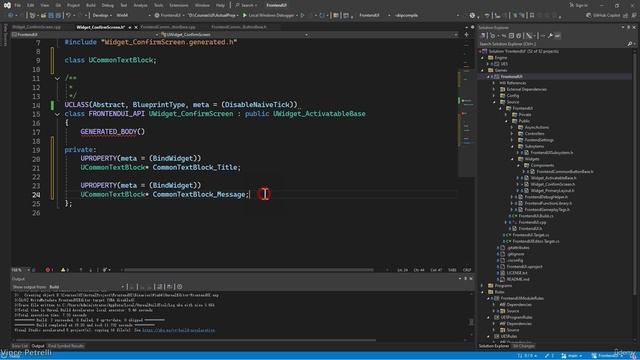640x360 pixels.
Task: Expand the Engine folder in Solution Explorer
Action: click(x=482, y=58)
